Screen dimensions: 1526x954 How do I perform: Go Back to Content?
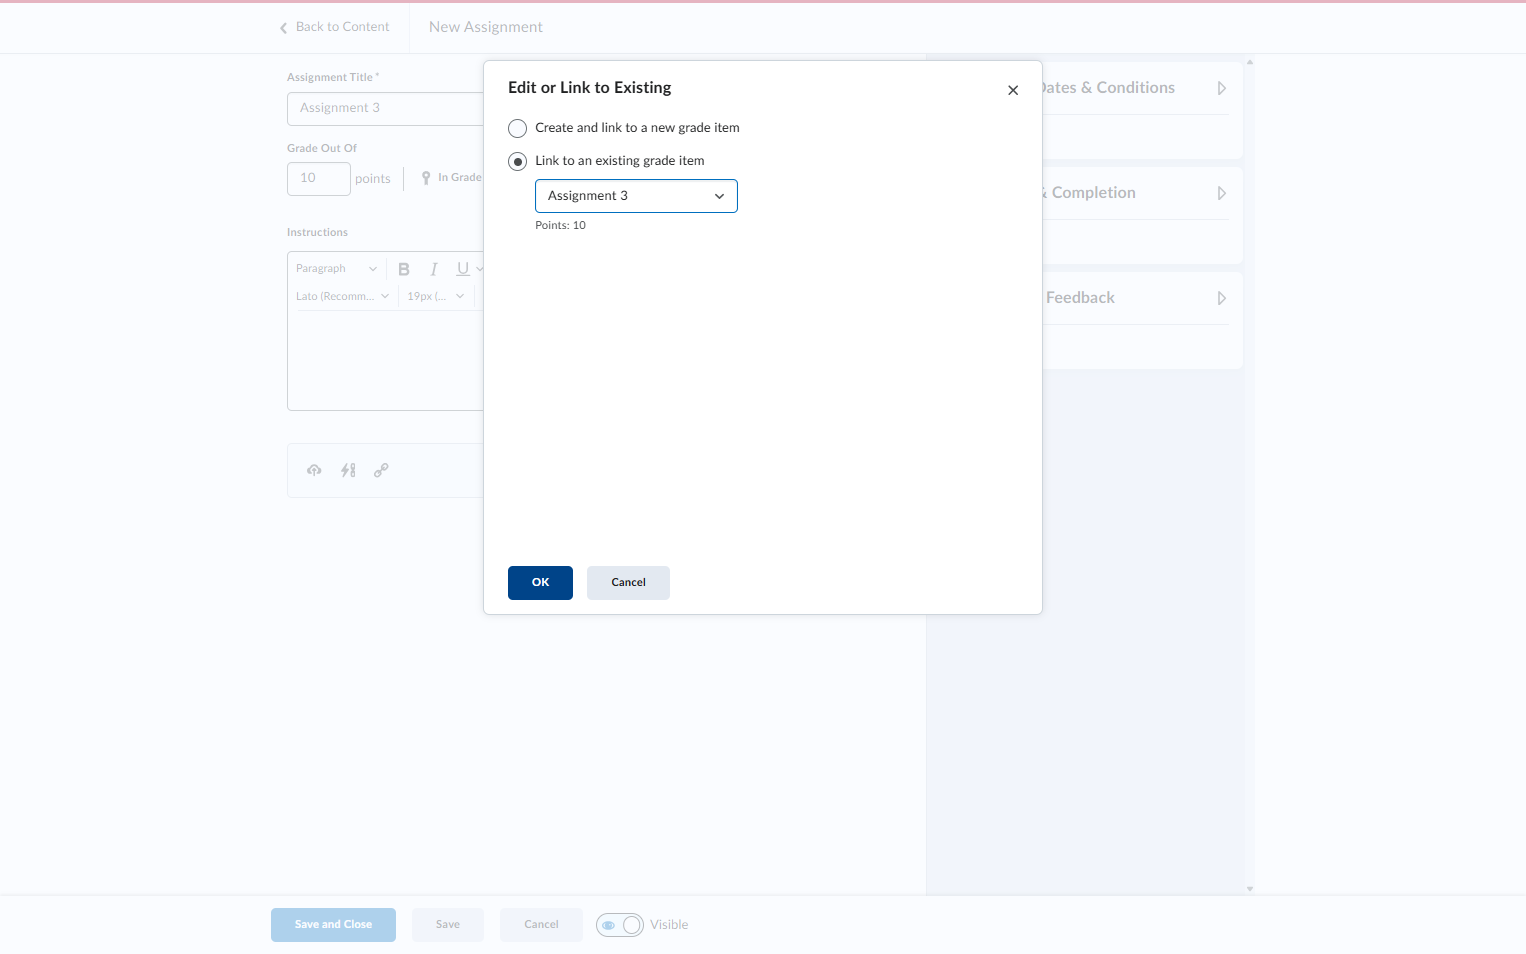click(335, 27)
